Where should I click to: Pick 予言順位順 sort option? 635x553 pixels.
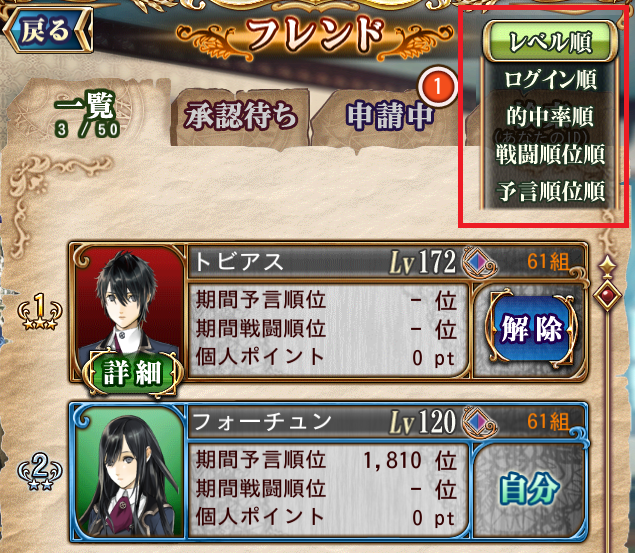[550, 191]
